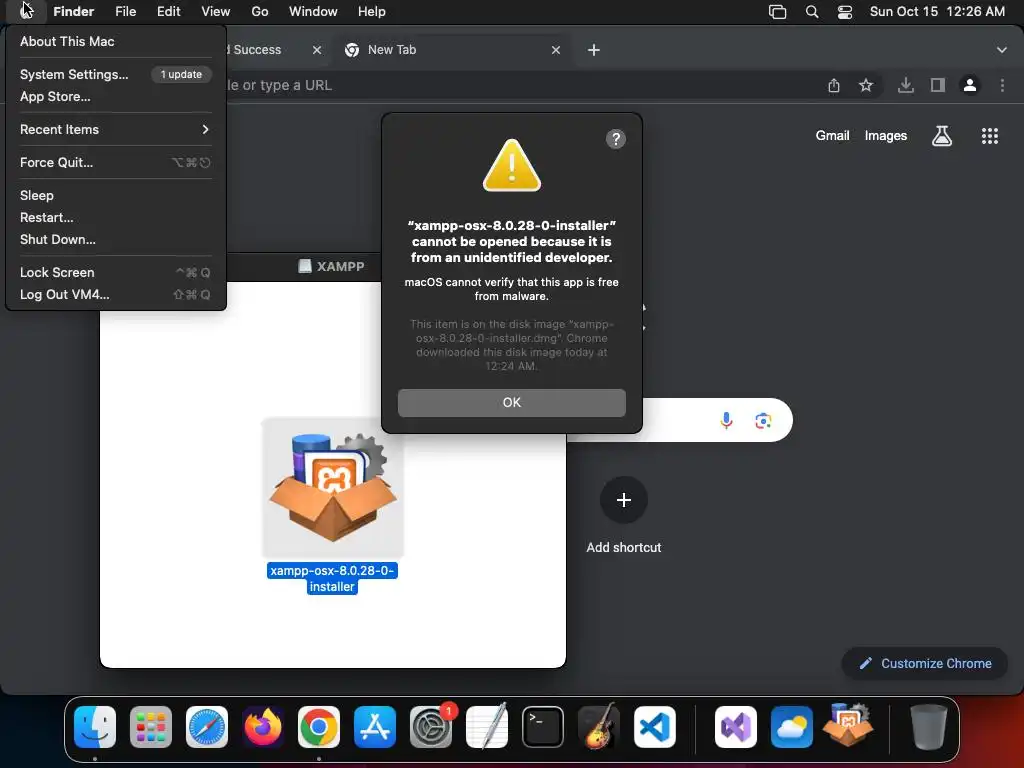Launch Firefox from the Dock
The image size is (1024, 768).
(x=263, y=727)
